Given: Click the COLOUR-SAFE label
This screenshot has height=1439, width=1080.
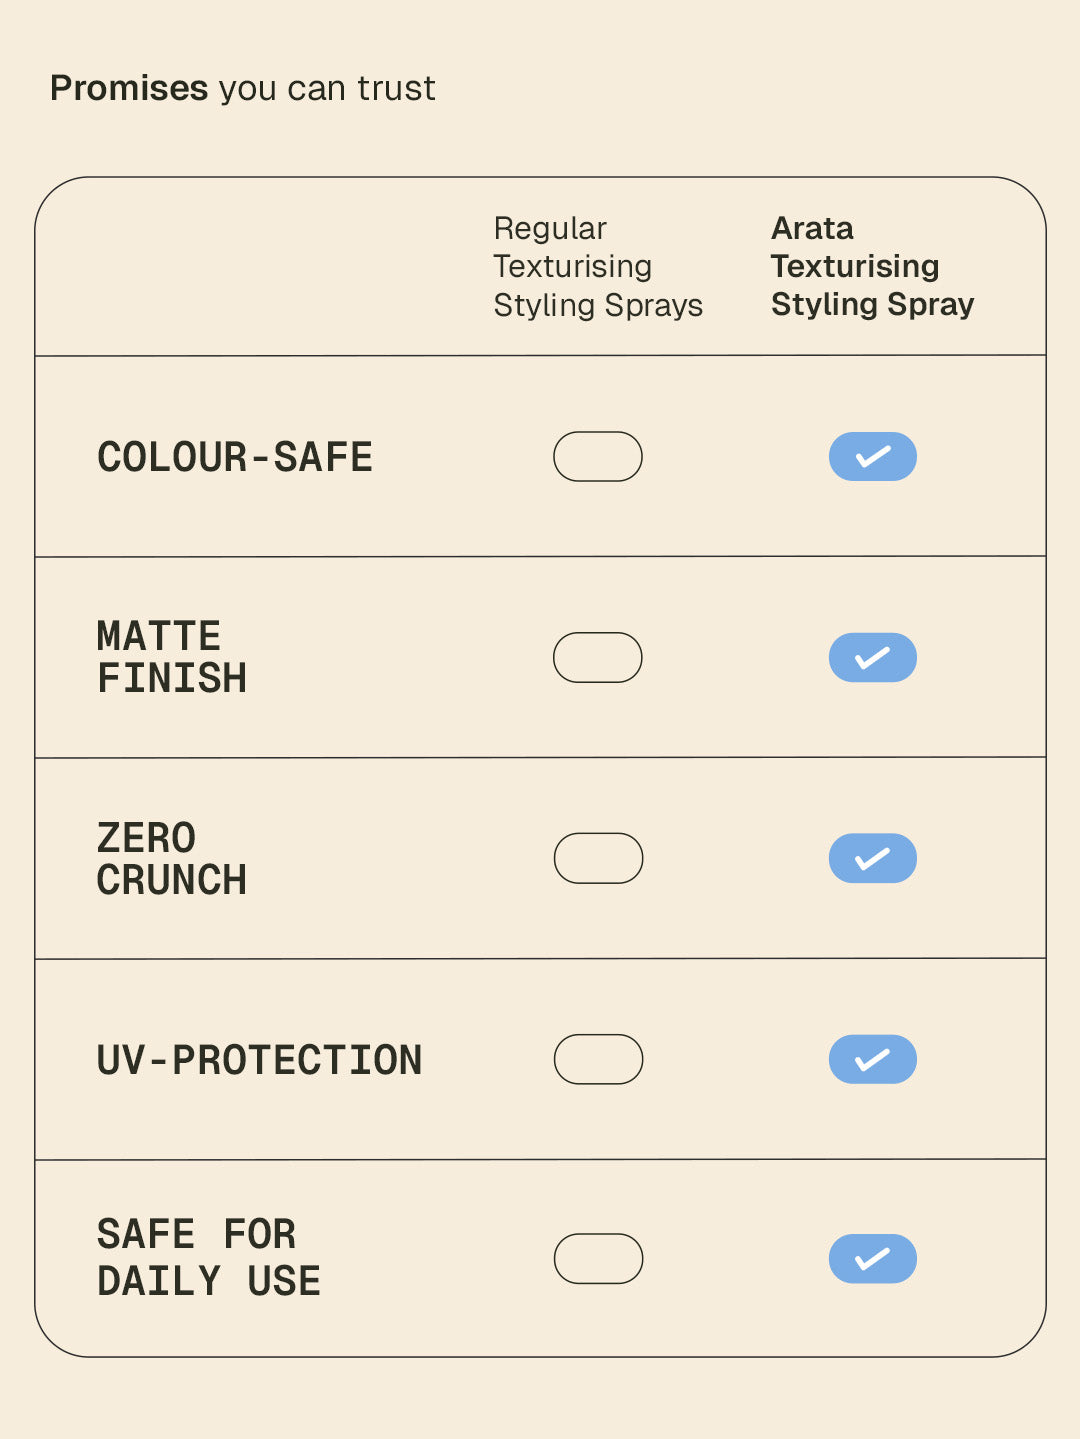Looking at the screenshot, I should coord(235,458).
